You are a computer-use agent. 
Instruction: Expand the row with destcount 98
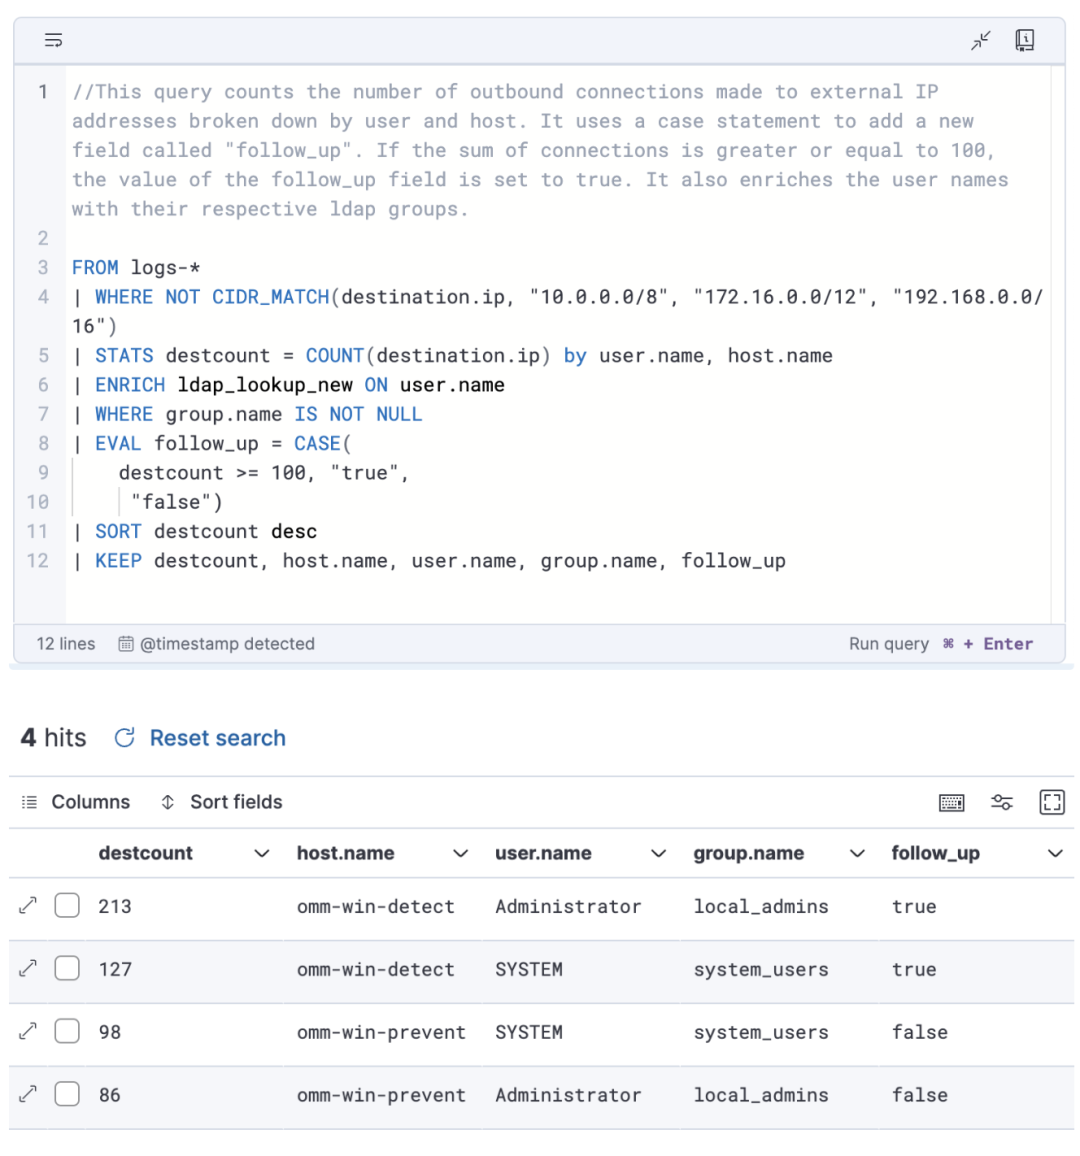point(28,1031)
